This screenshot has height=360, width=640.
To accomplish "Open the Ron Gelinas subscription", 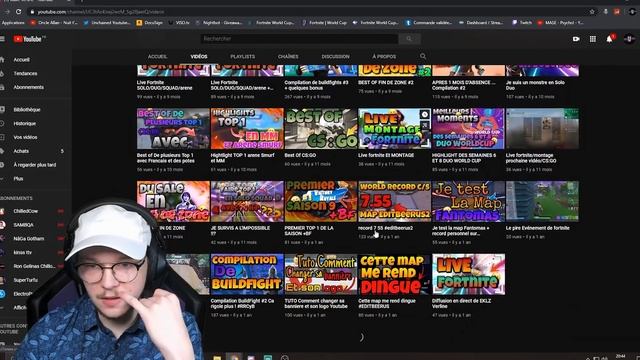I will coord(33,266).
